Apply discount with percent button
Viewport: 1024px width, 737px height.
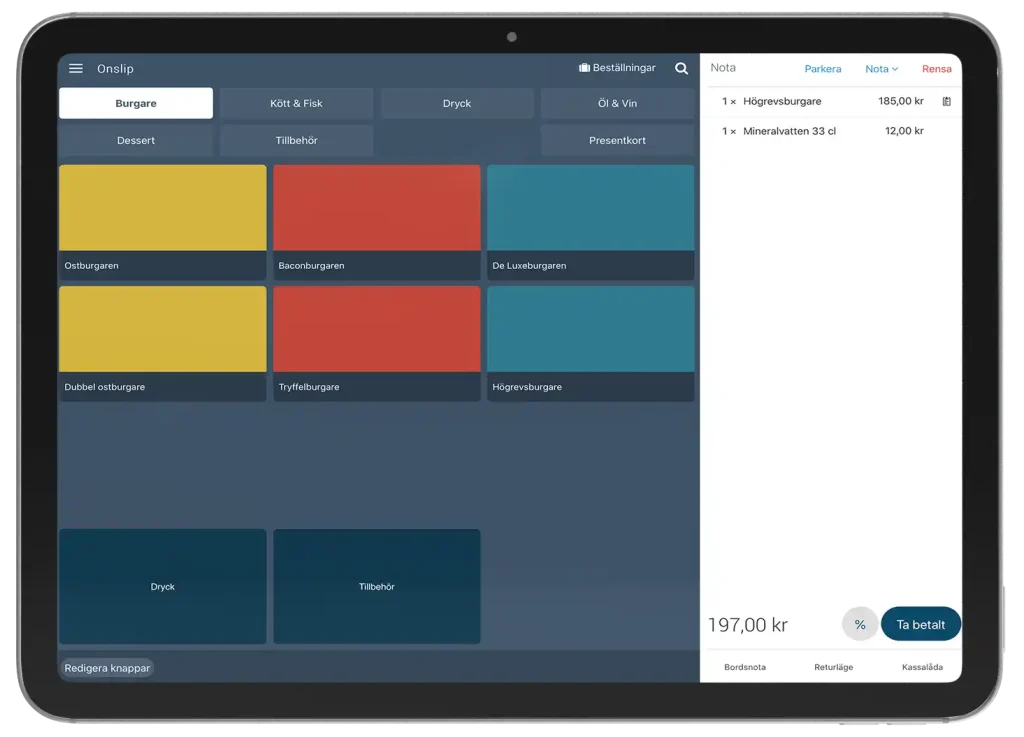click(x=859, y=624)
